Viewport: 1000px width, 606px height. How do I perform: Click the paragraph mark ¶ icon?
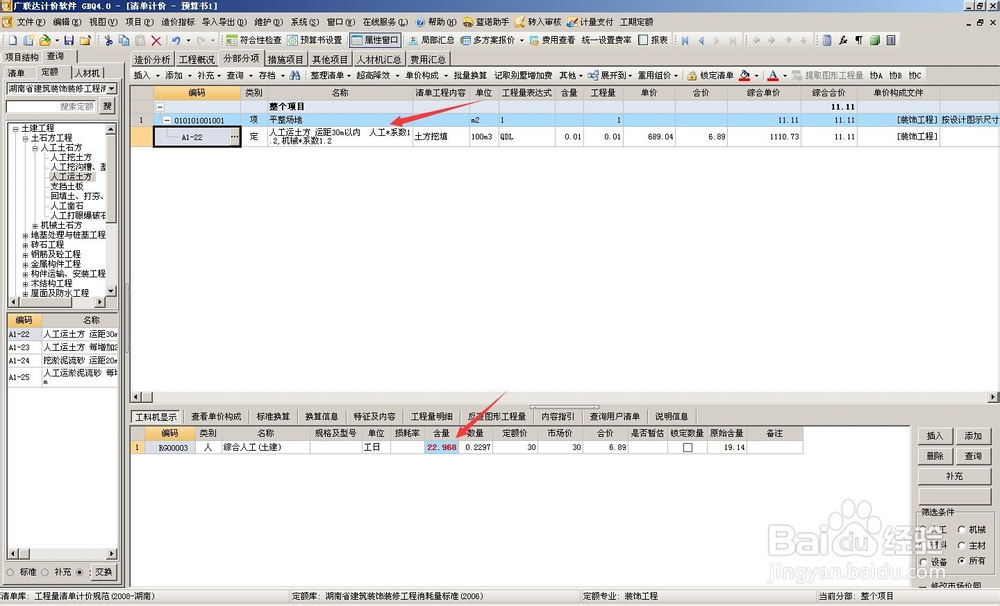pyautogui.click(x=858, y=40)
